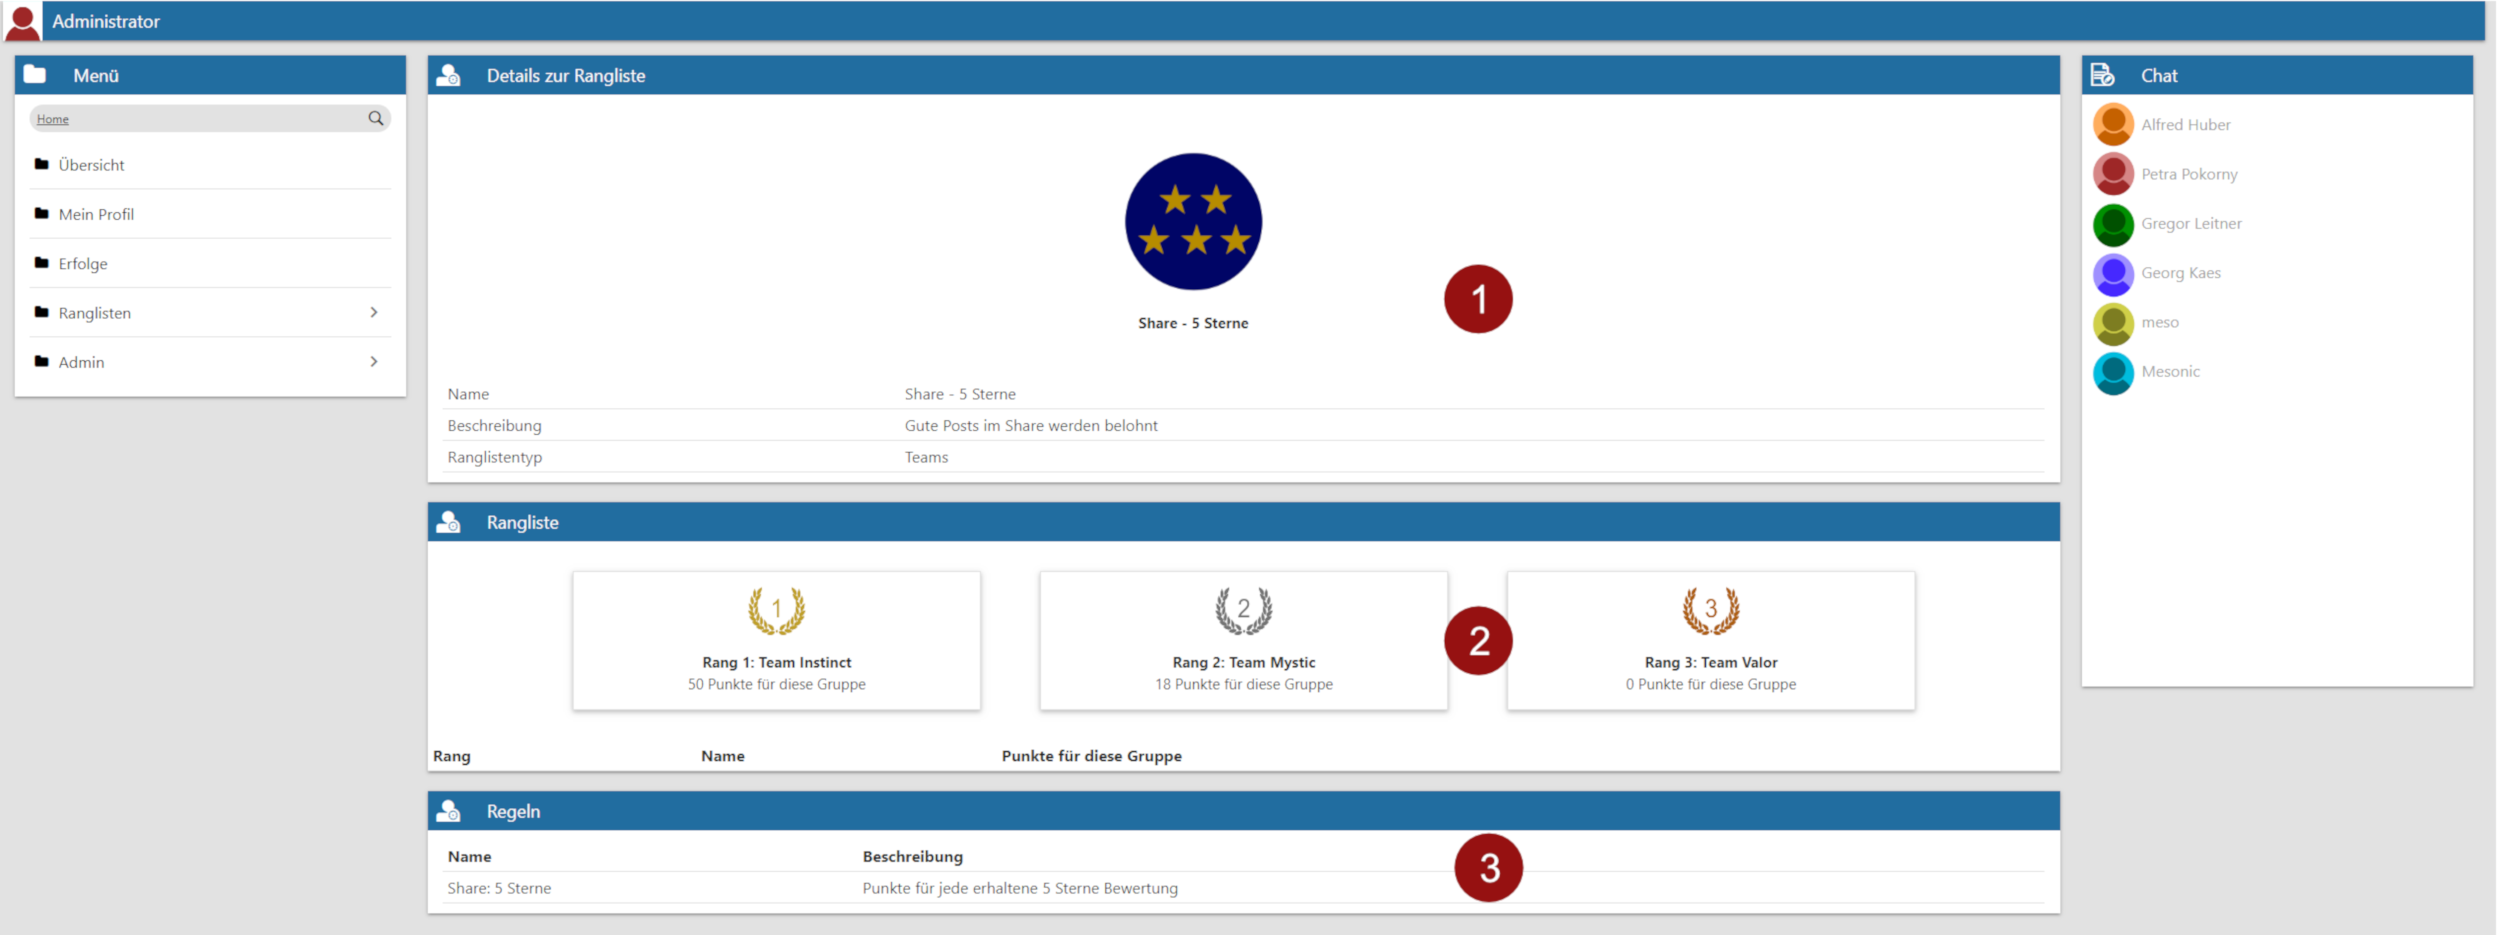Click the folder icon beside Mein Profil

tap(41, 213)
